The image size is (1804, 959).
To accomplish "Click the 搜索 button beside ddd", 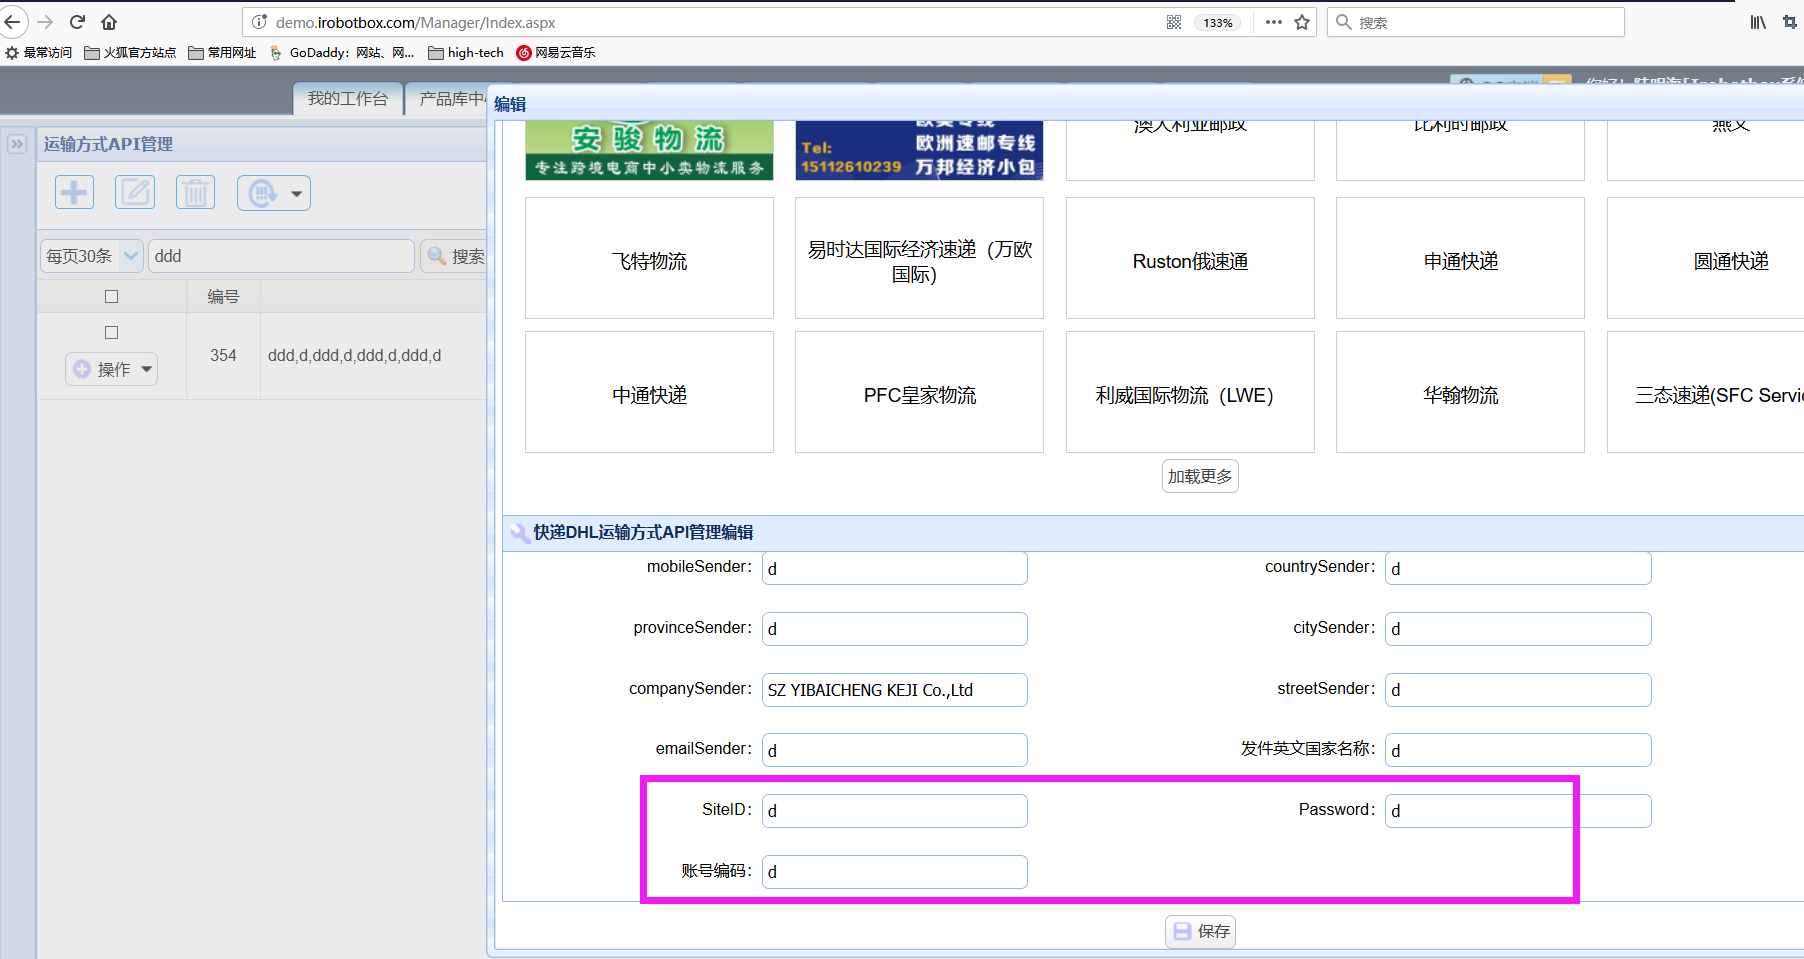I will (x=455, y=256).
